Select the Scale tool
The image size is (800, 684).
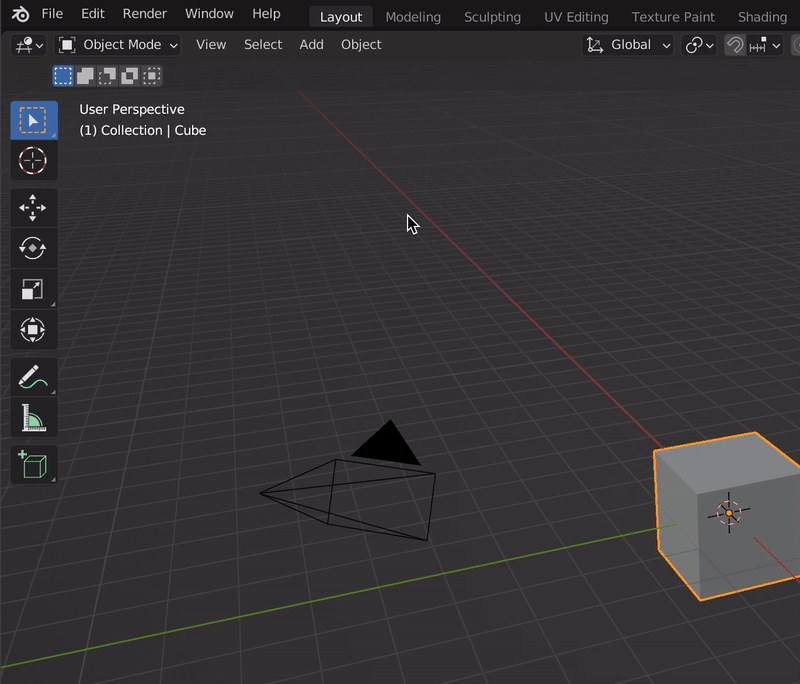(33, 289)
